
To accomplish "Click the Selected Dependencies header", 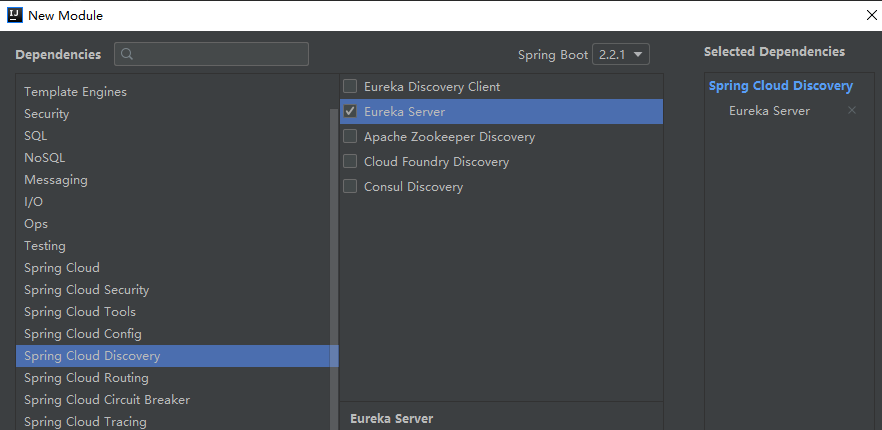I will 775,52.
